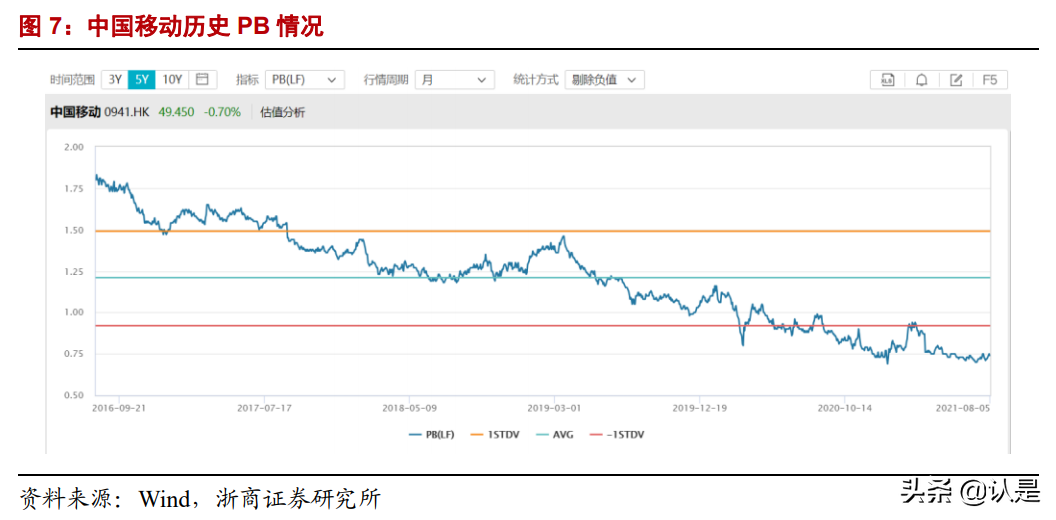Select the 3Y time range
The image size is (1056, 520).
click(x=114, y=79)
